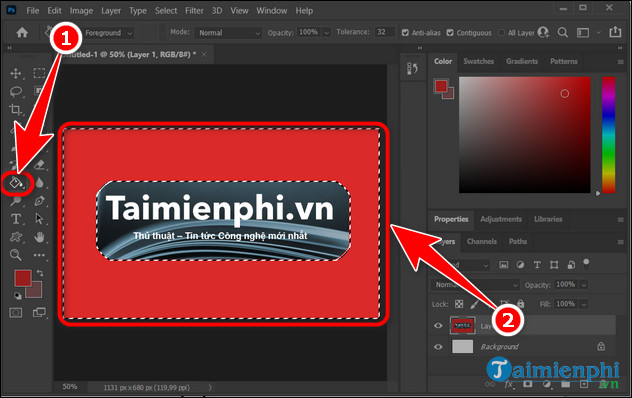Enable the All Layers checkbox
The image size is (632, 398).
click(501, 33)
